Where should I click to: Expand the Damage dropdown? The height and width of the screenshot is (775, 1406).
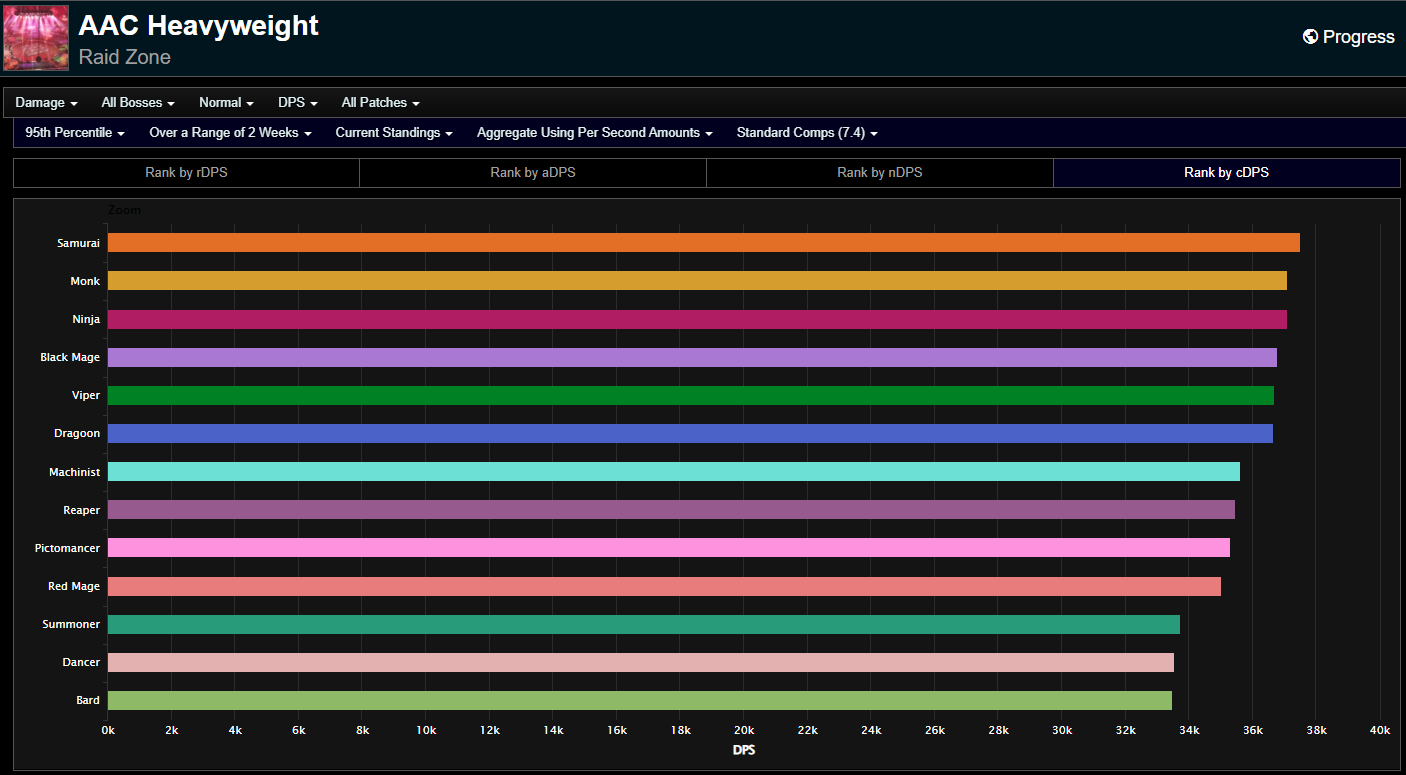click(46, 102)
